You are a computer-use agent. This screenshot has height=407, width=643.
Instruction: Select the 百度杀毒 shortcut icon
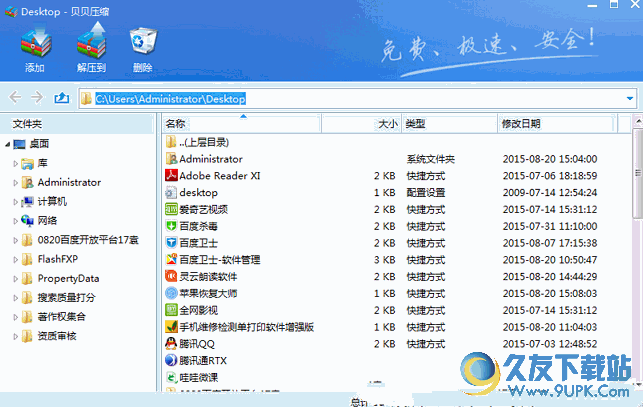tap(171, 226)
